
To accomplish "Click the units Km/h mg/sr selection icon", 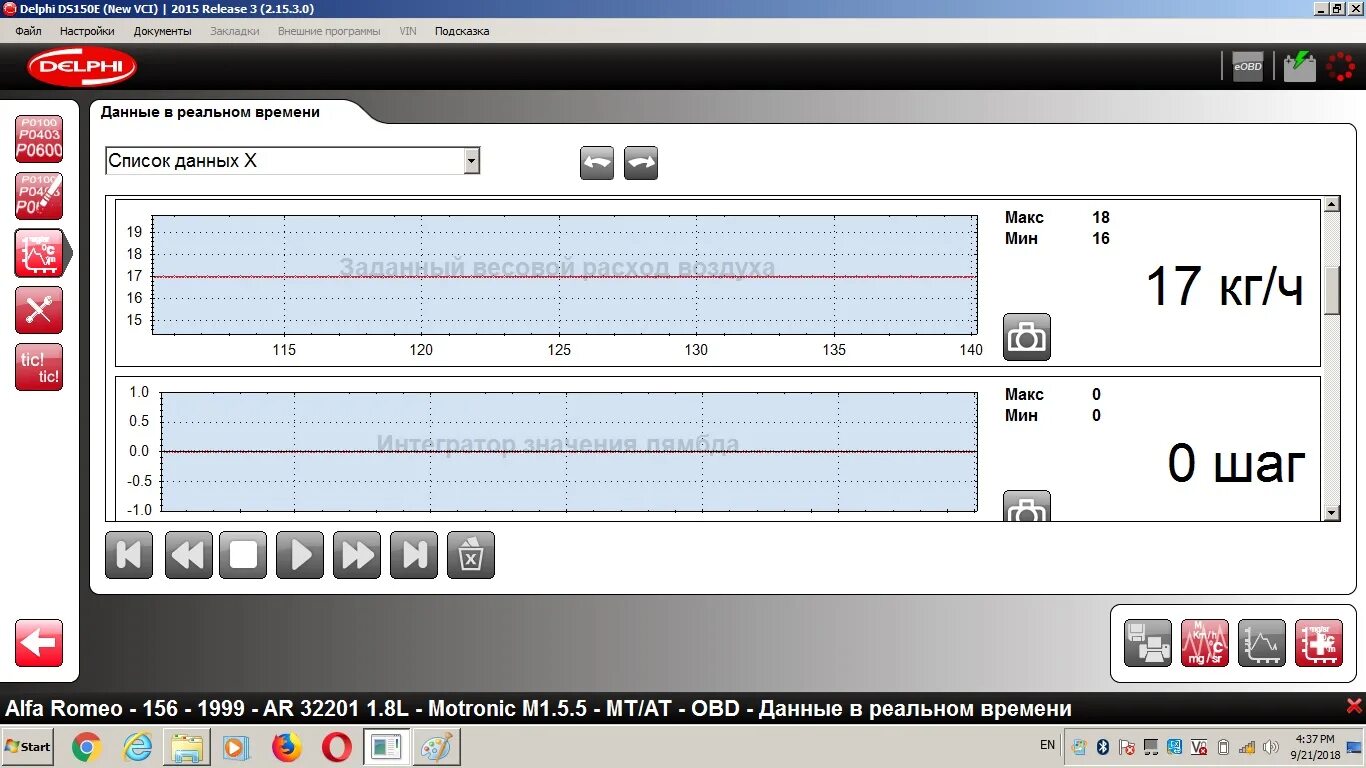I will point(1205,643).
